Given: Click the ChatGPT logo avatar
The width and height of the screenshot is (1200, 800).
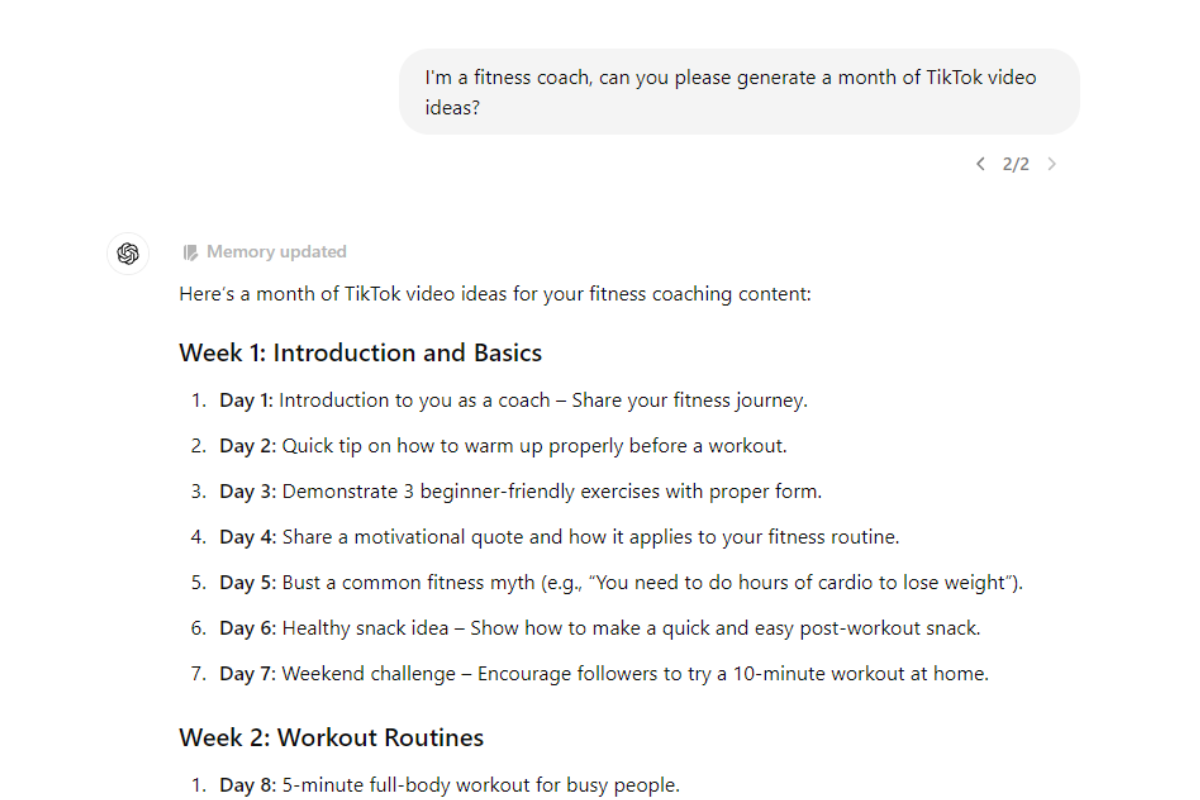Looking at the screenshot, I should [x=128, y=254].
